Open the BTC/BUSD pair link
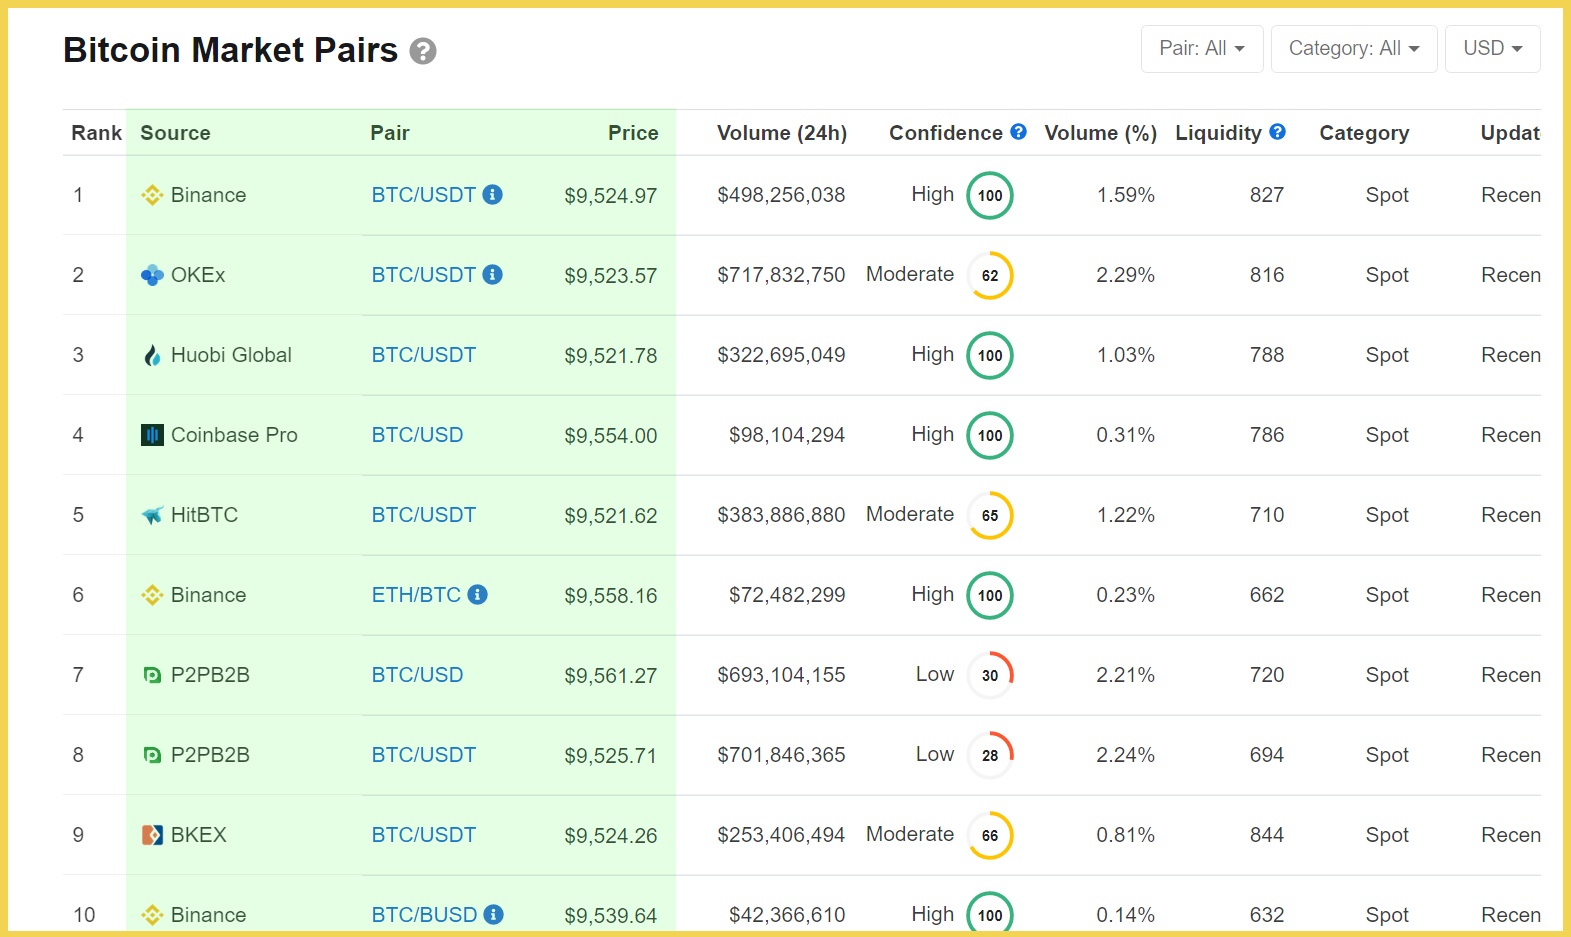This screenshot has width=1571, height=937. point(424,915)
